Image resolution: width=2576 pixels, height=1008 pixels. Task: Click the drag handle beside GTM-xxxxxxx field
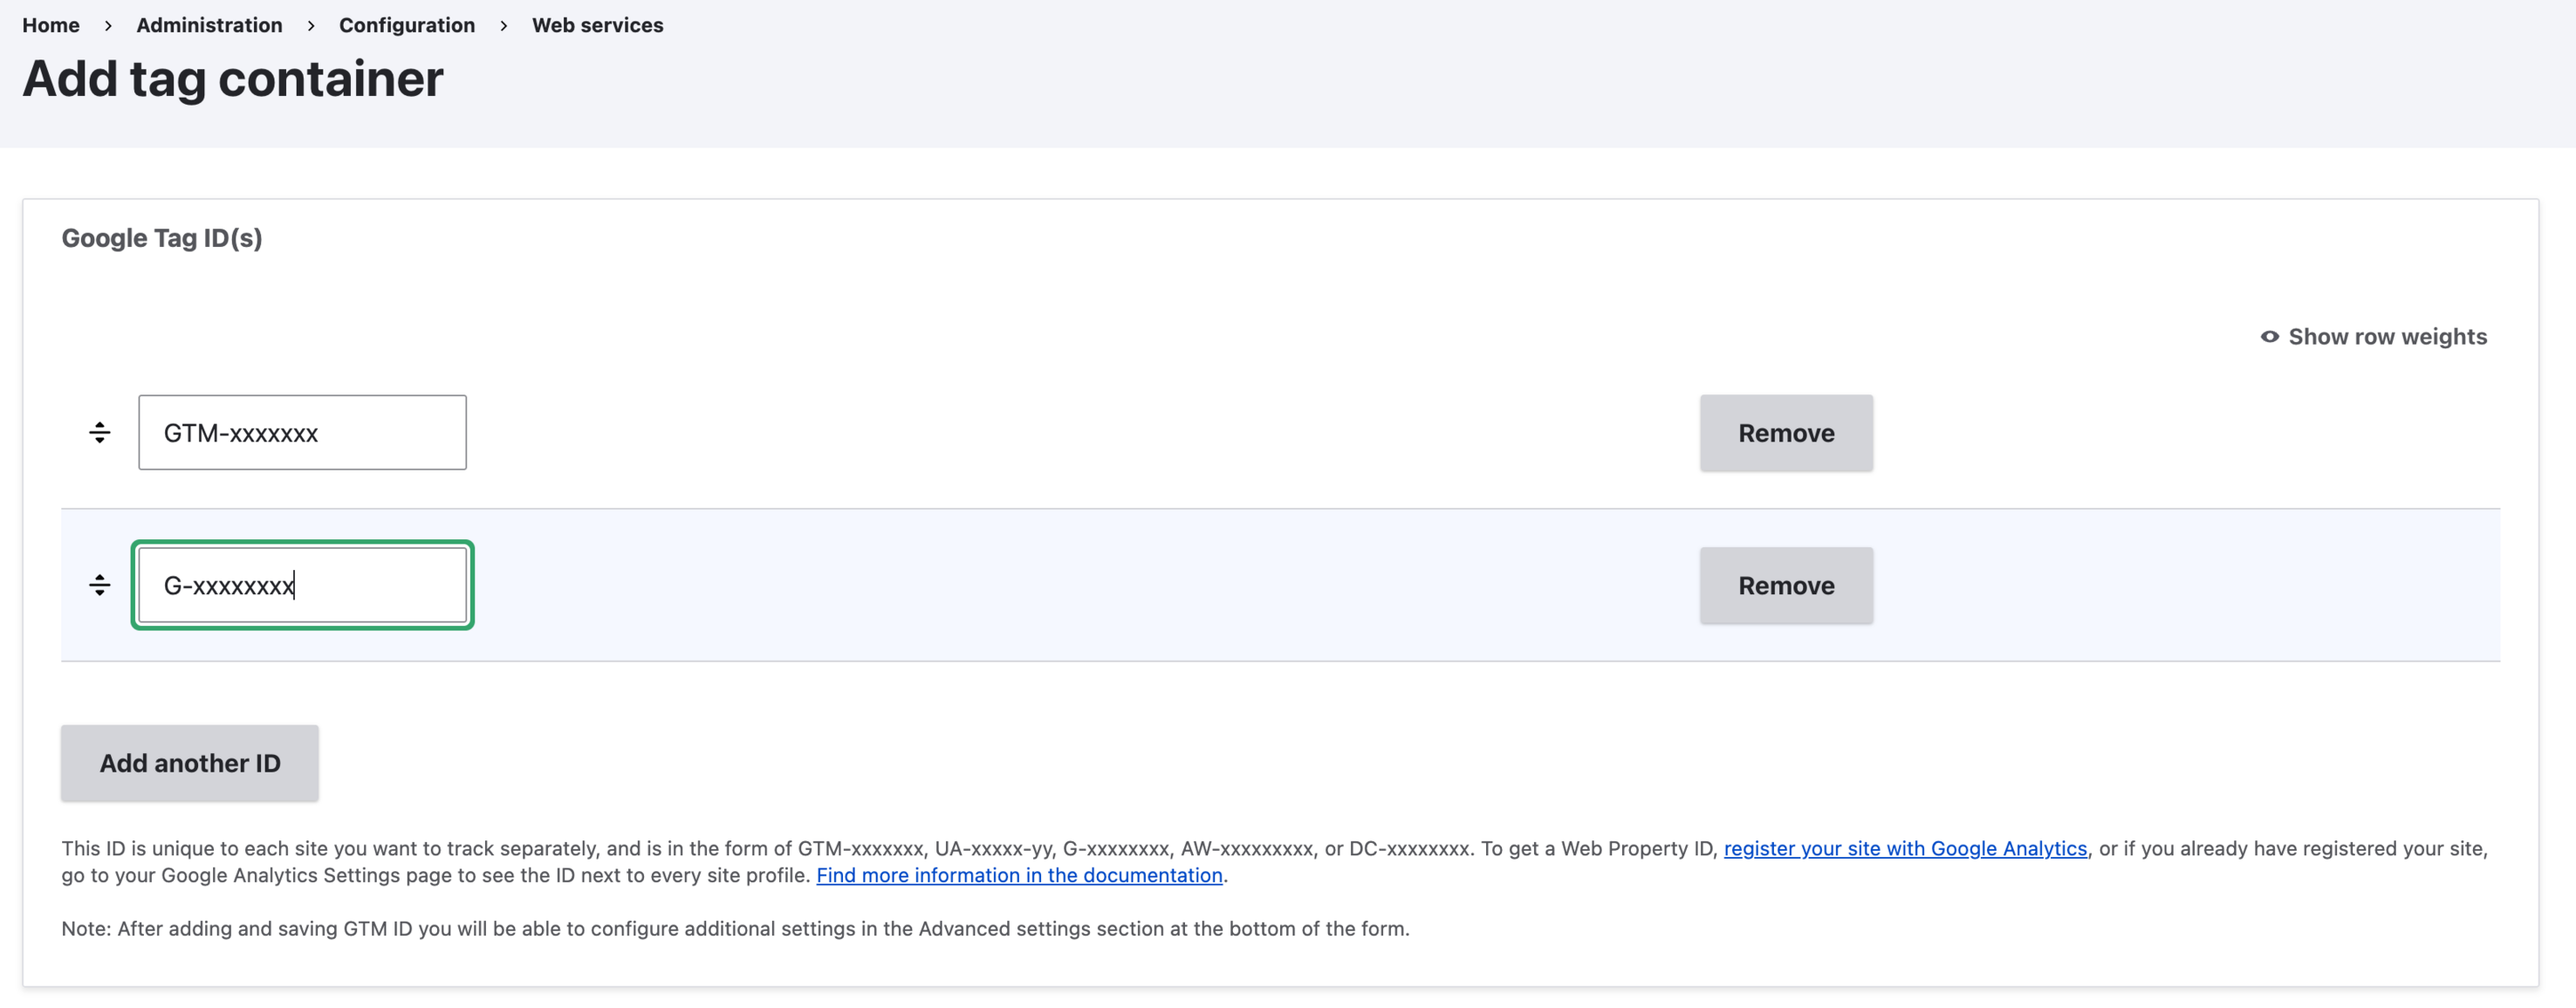coord(99,433)
